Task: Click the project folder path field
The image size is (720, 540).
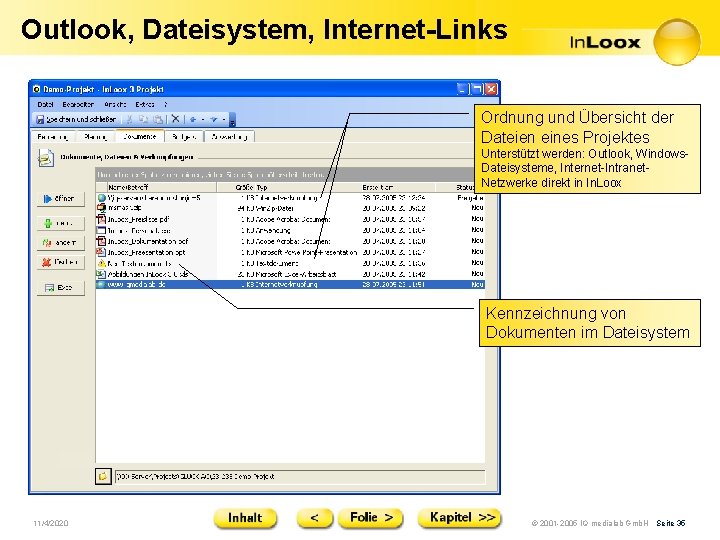Action: click(x=299, y=477)
